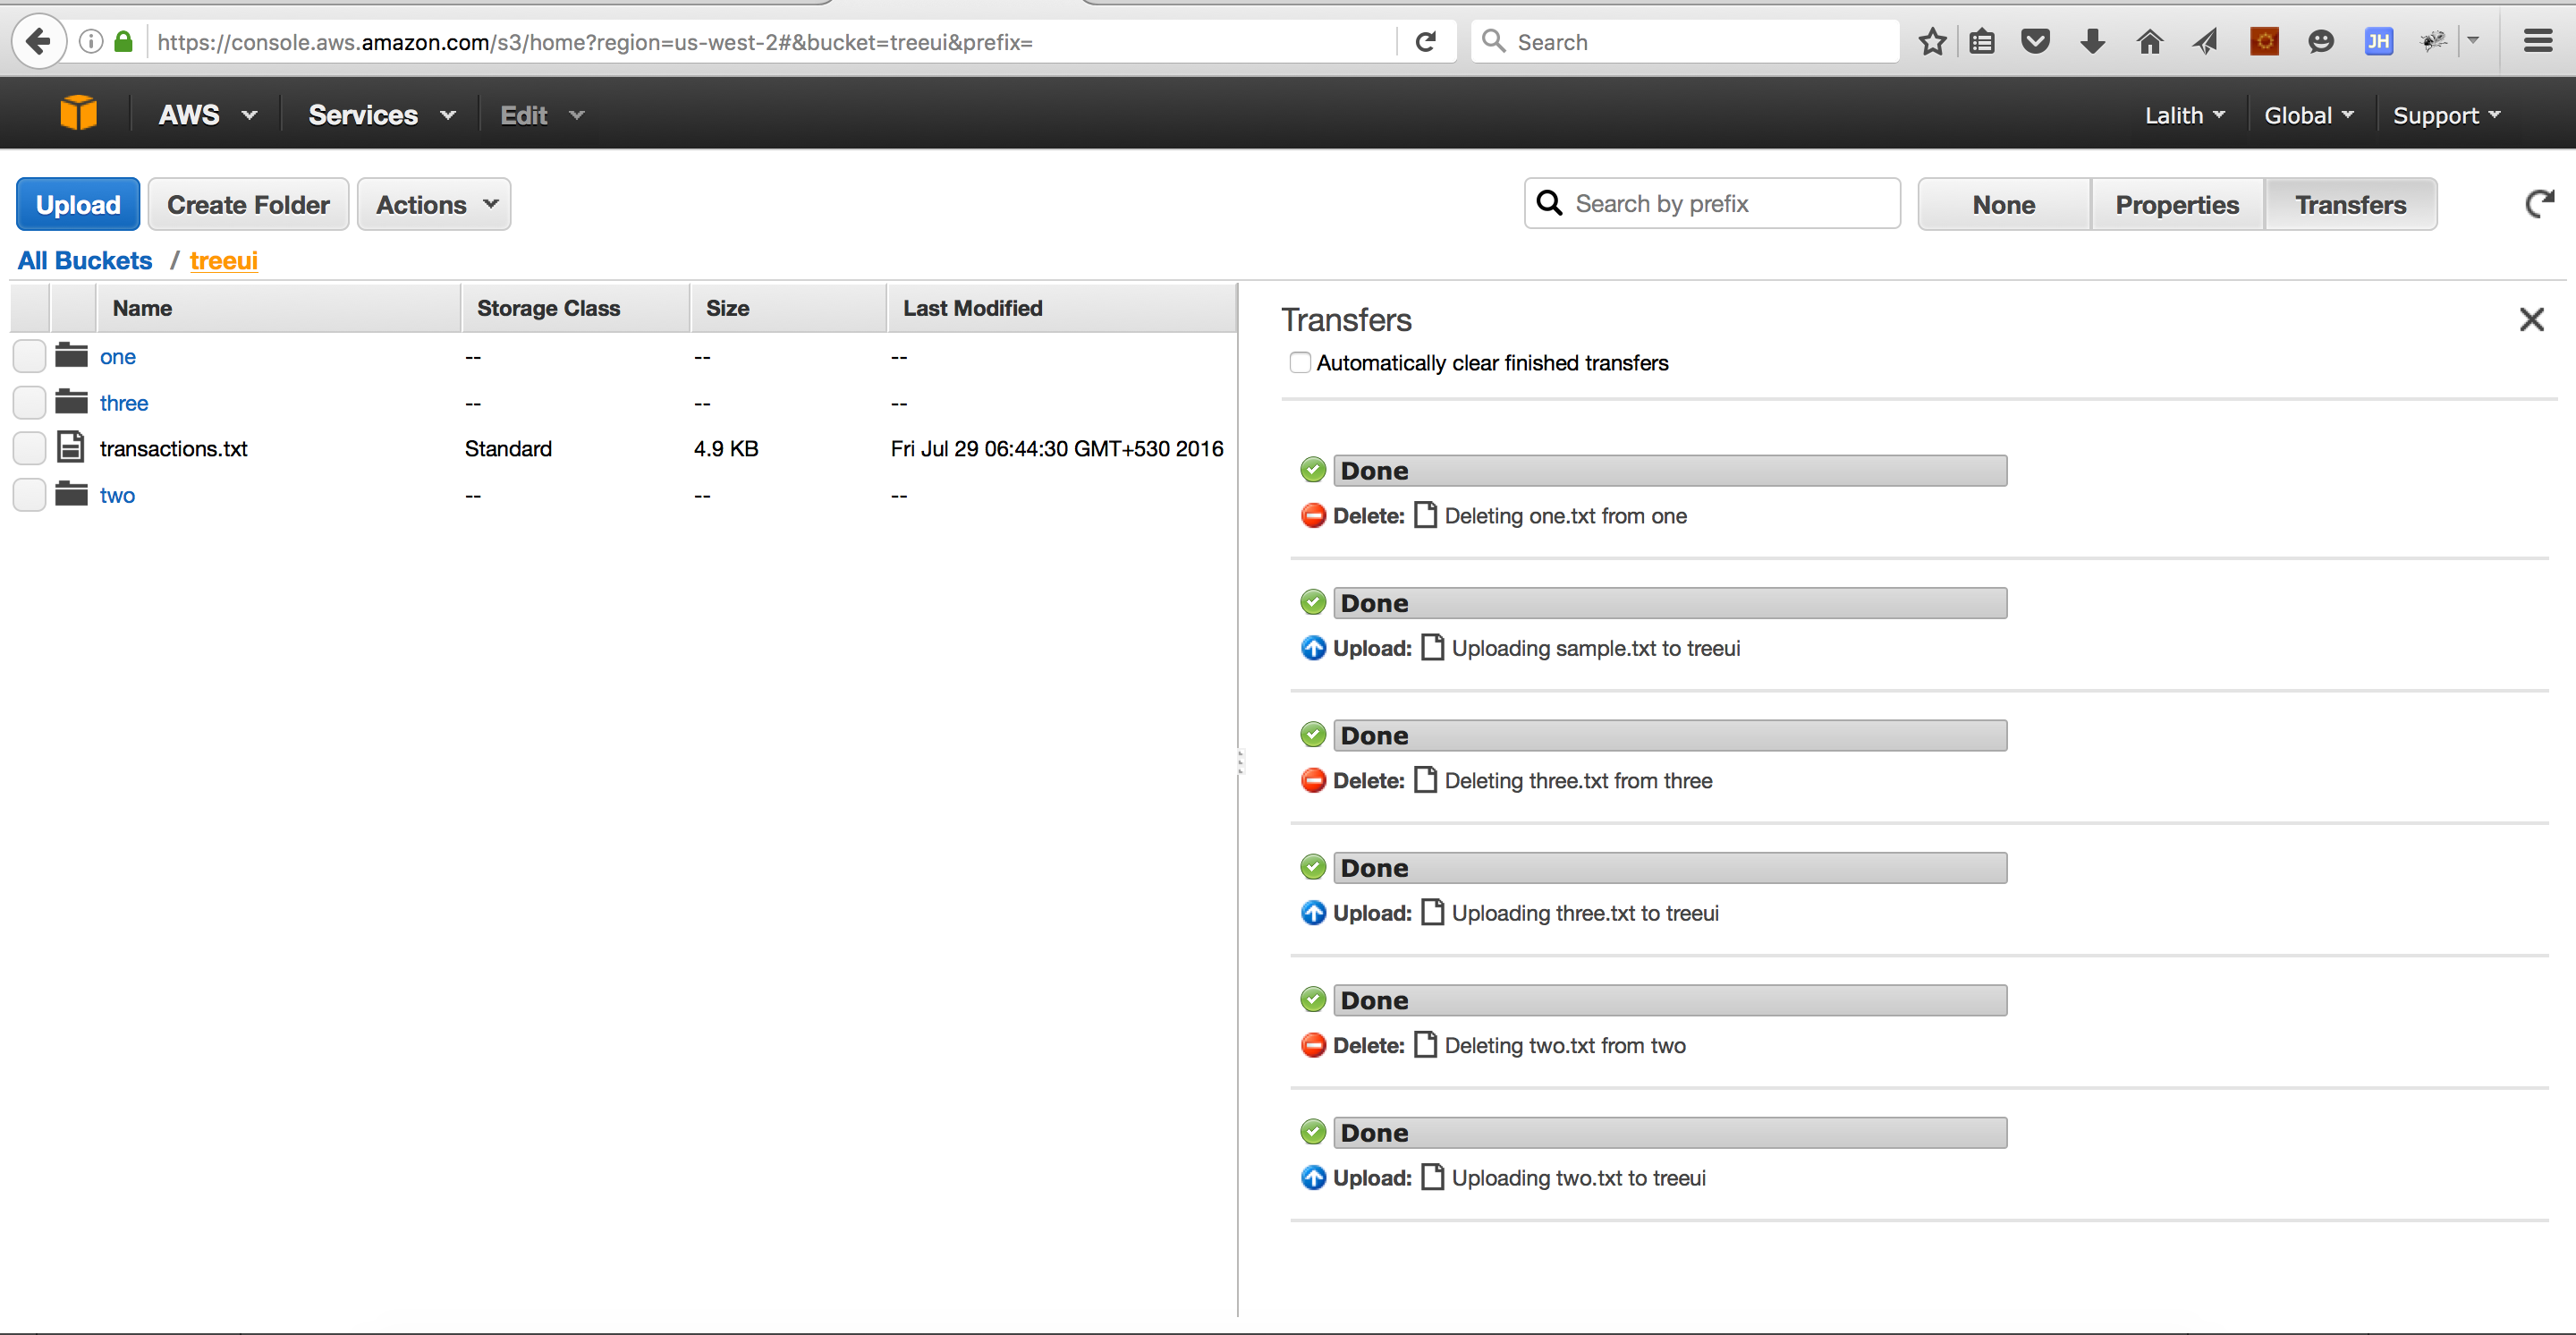Open the Actions dropdown
2576x1335 pixels.
tap(434, 204)
